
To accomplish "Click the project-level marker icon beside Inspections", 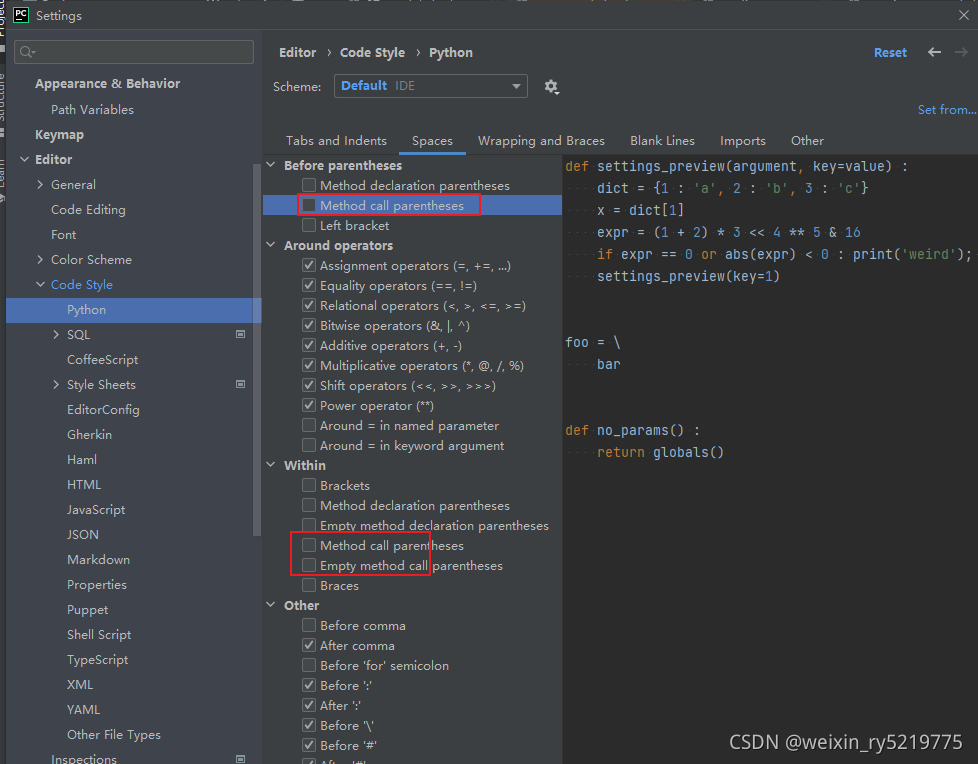I will [240, 758].
